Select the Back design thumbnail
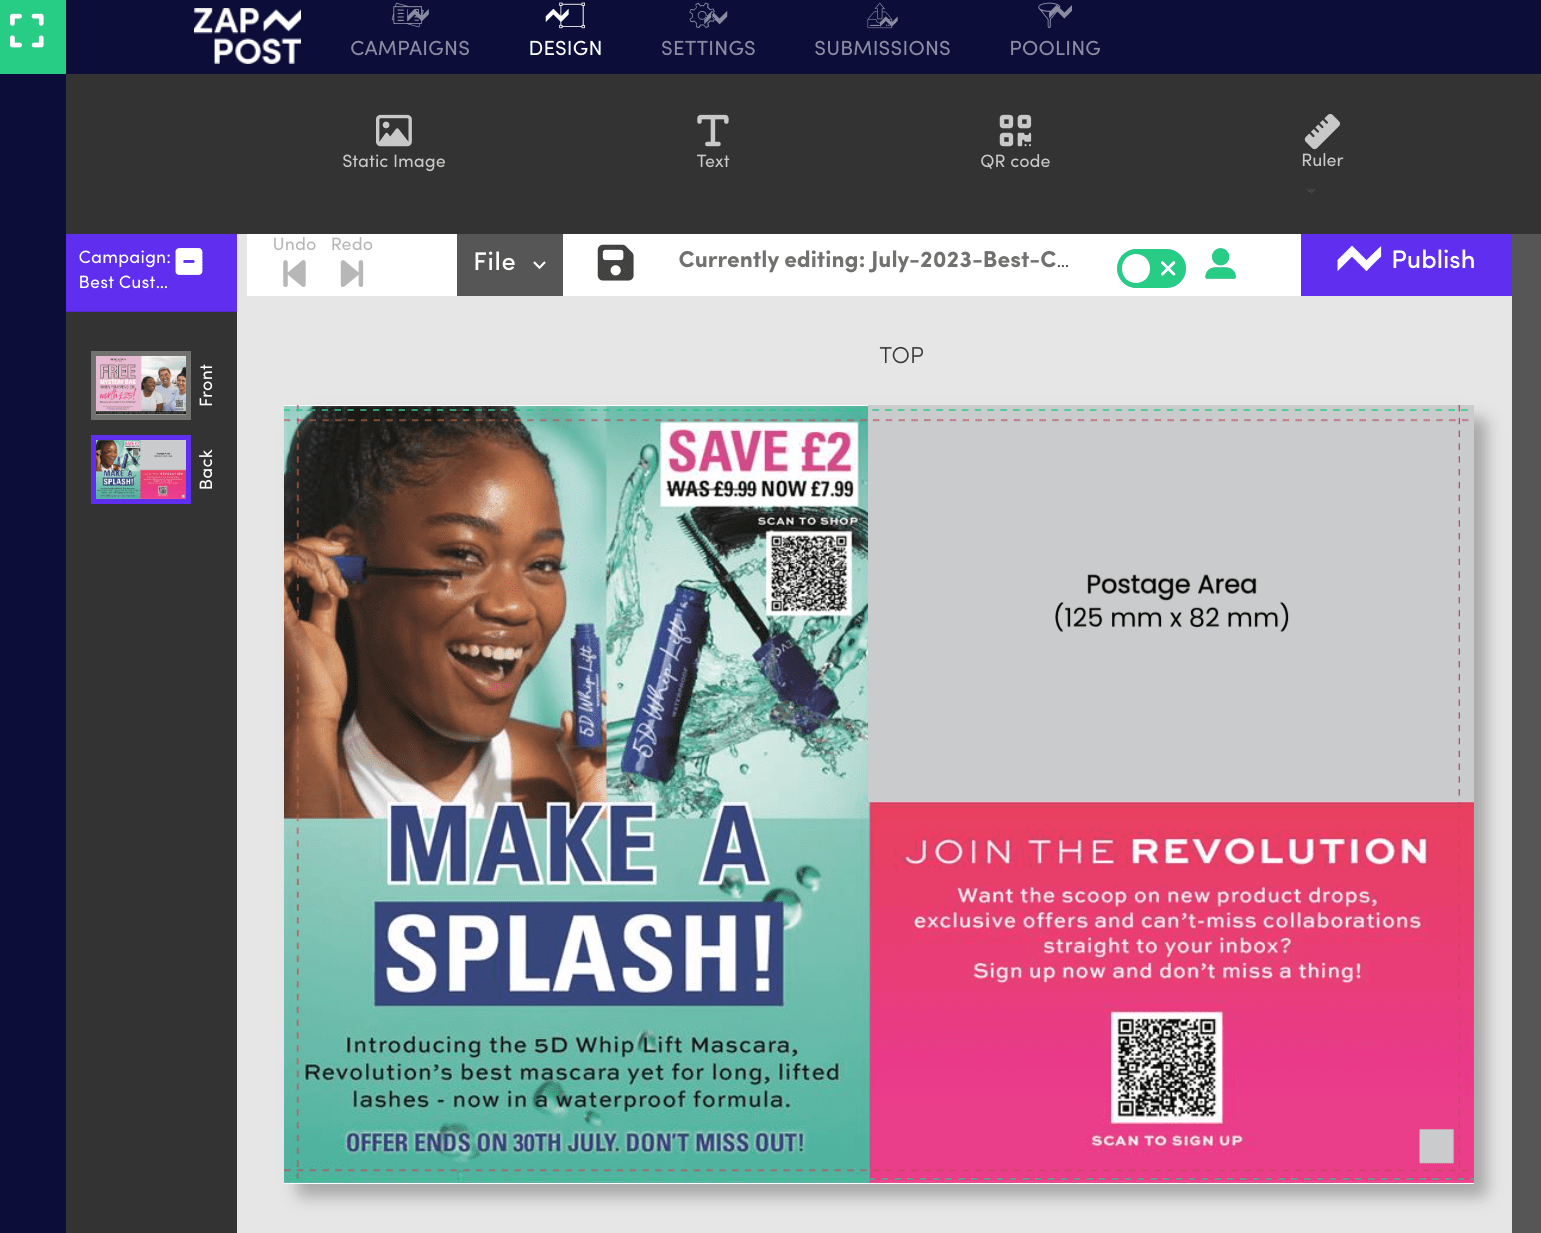1541x1233 pixels. (140, 469)
